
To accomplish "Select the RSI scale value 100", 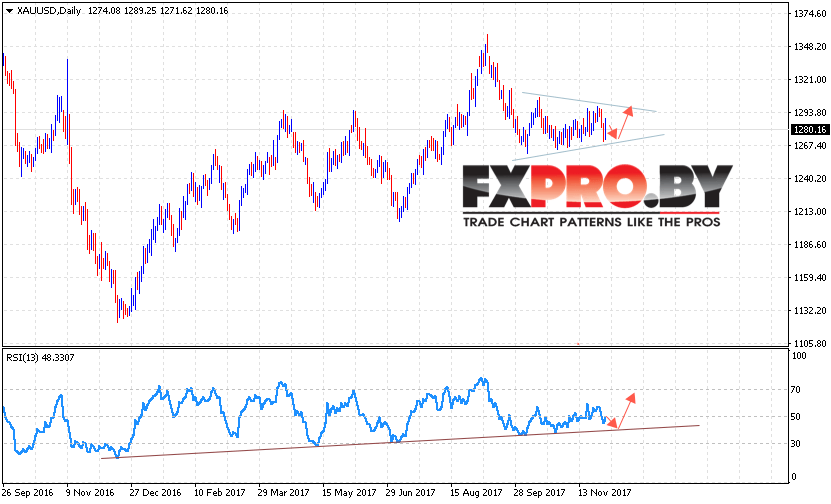I will point(799,356).
